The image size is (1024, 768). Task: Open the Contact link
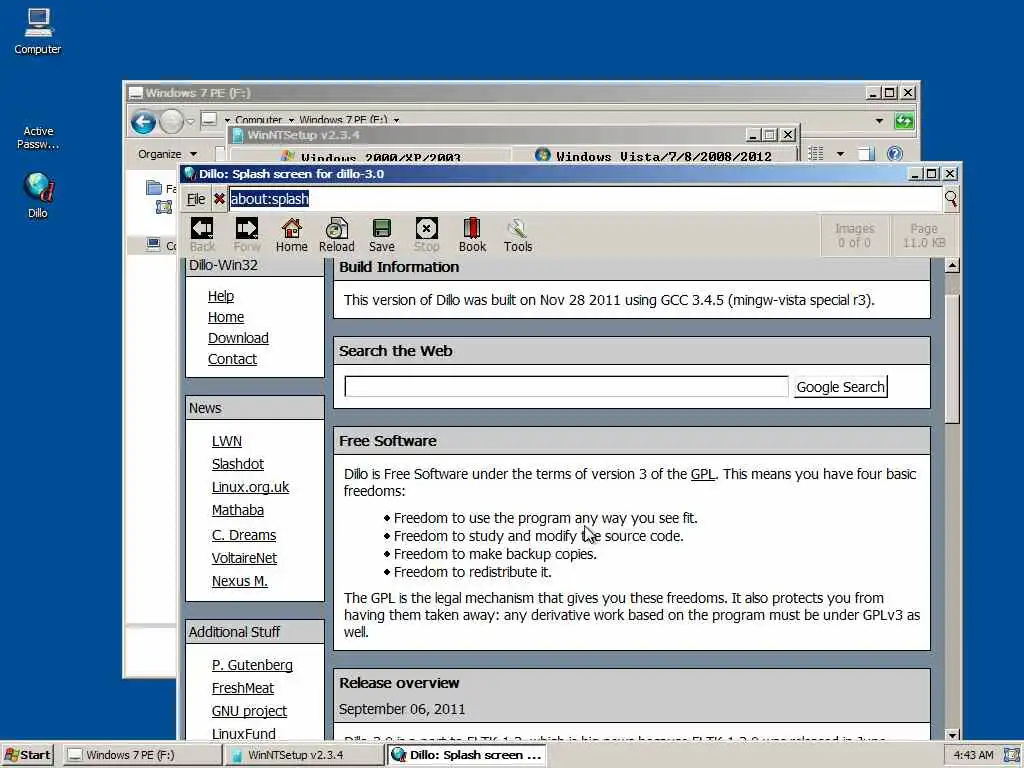tap(232, 359)
